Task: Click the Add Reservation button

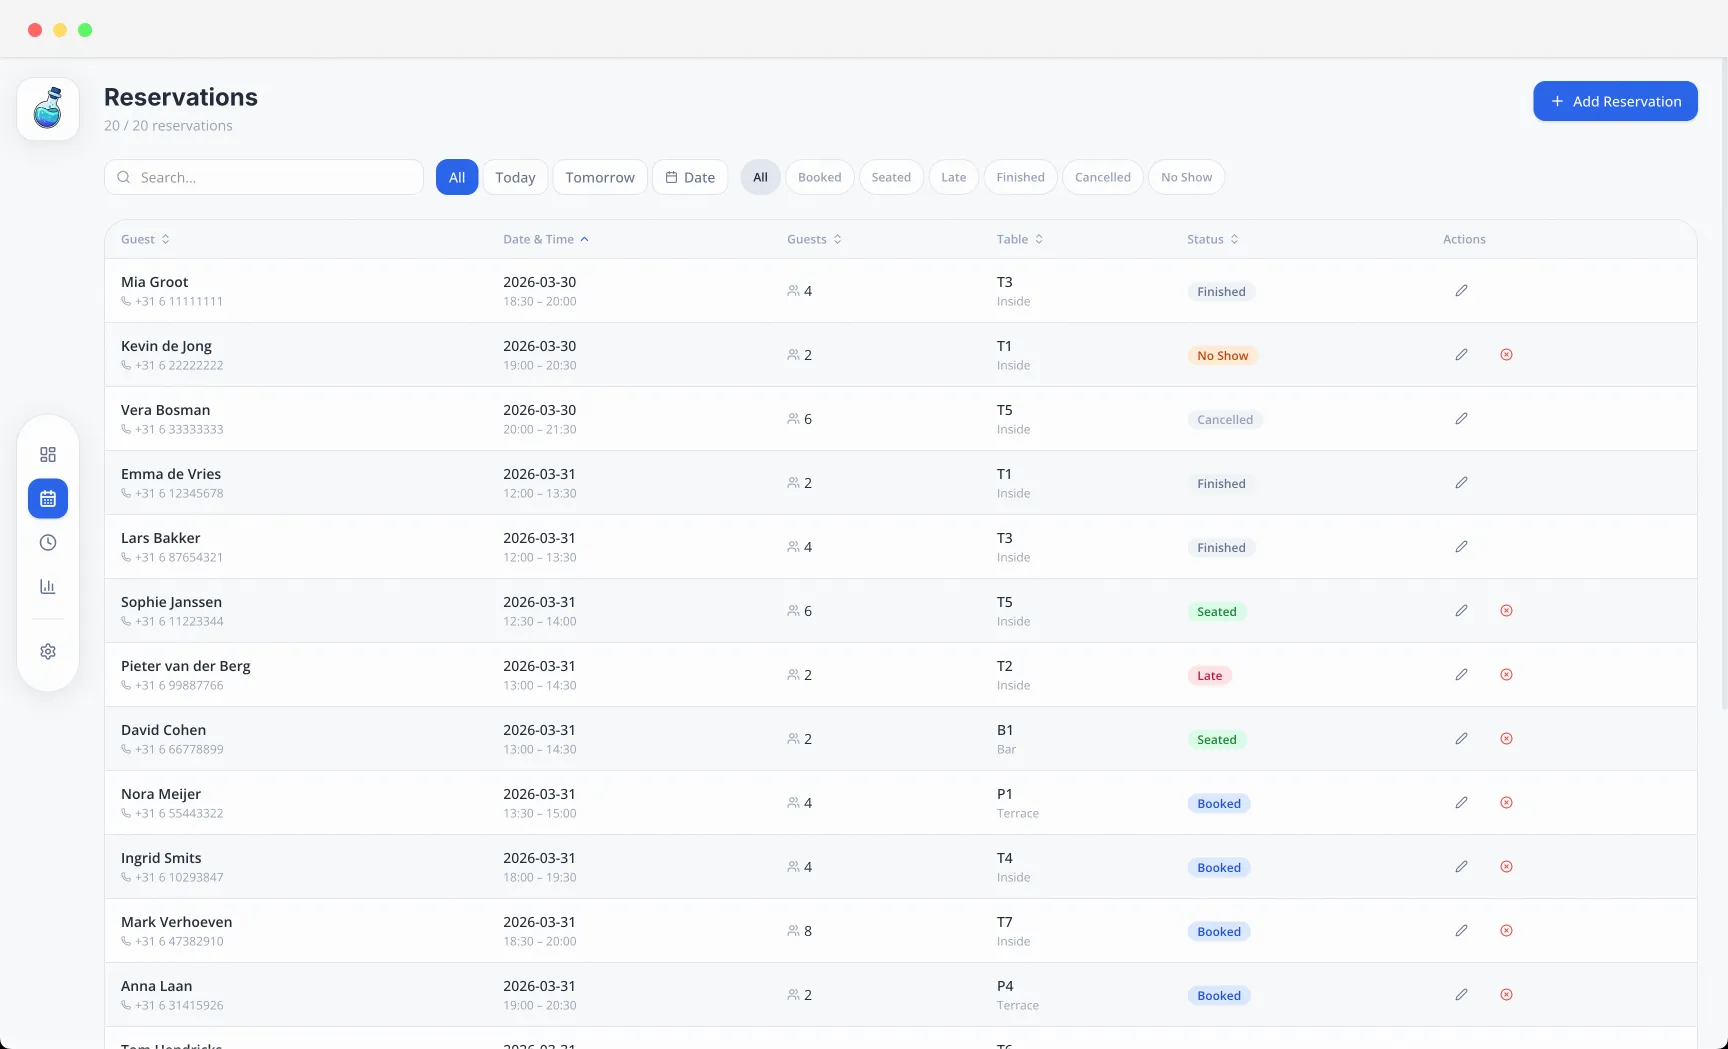Action: (x=1615, y=102)
